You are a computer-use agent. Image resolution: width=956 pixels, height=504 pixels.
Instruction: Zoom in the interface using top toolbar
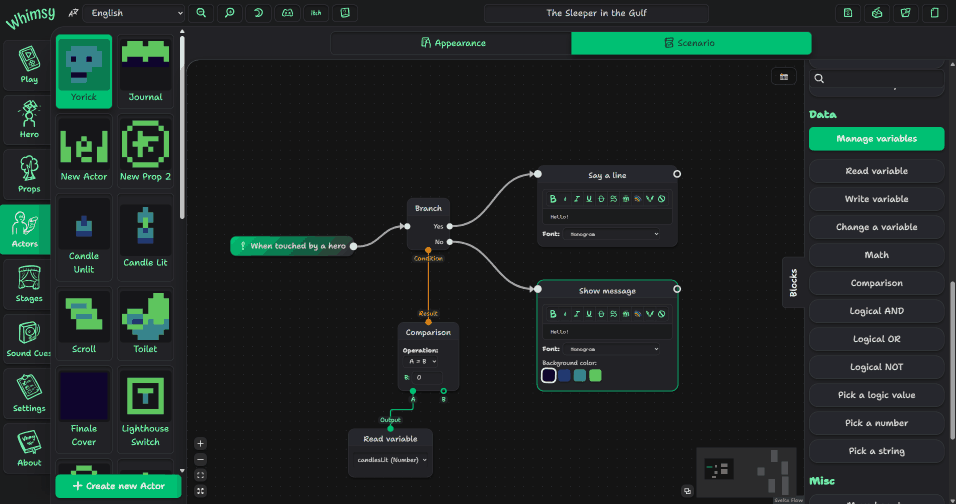pos(230,13)
